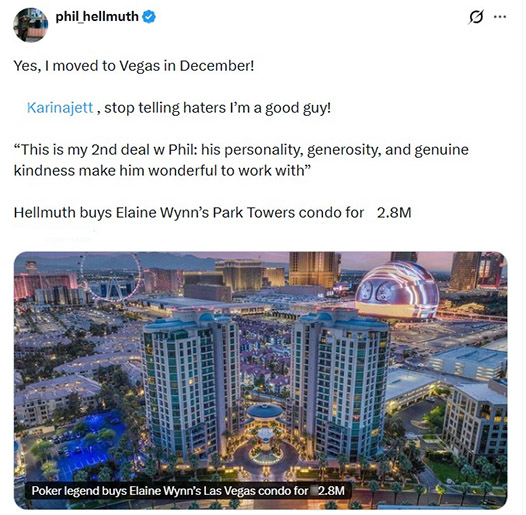Click the 'stop telling haters' sentence
This screenshot has width=526, height=515.
[x=217, y=108]
